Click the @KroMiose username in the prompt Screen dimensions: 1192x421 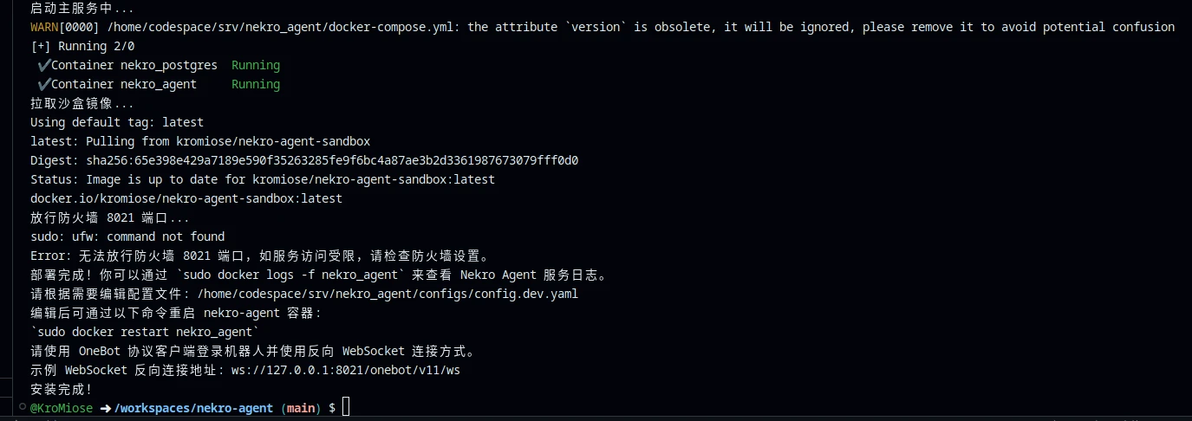click(61, 408)
